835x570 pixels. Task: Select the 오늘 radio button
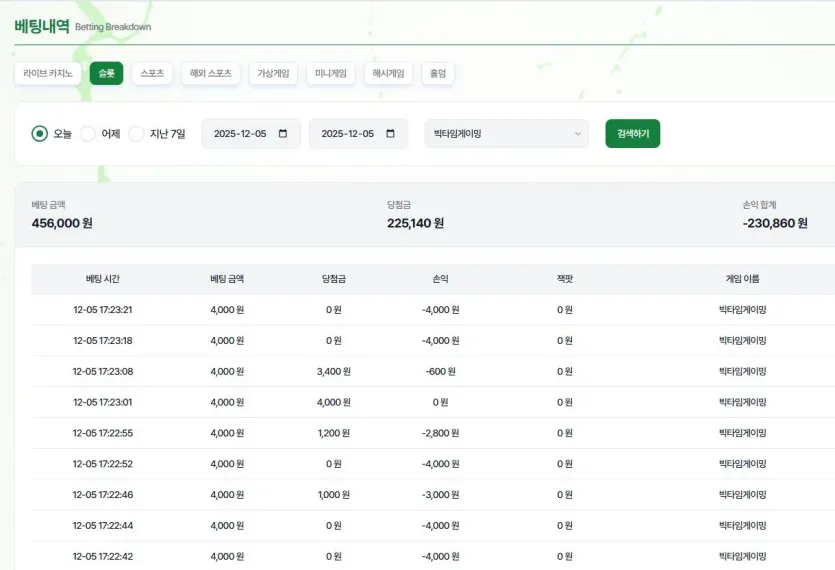point(39,134)
